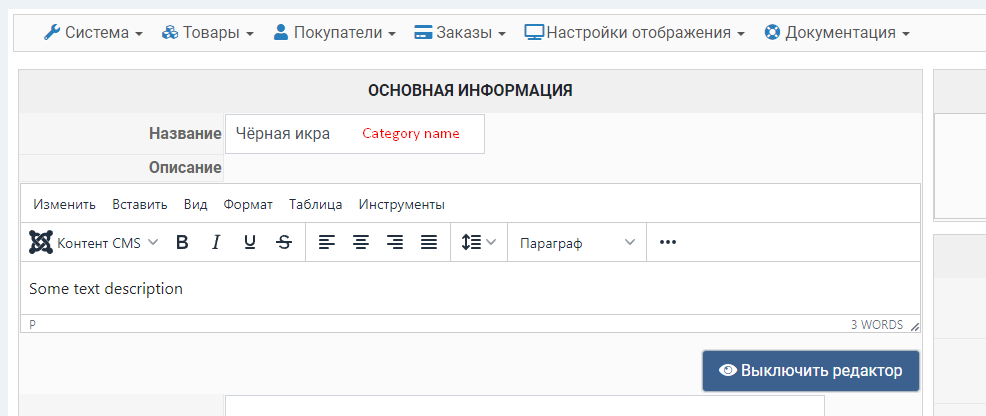Open the line height dropdown
986x416 pixels.
479,242
